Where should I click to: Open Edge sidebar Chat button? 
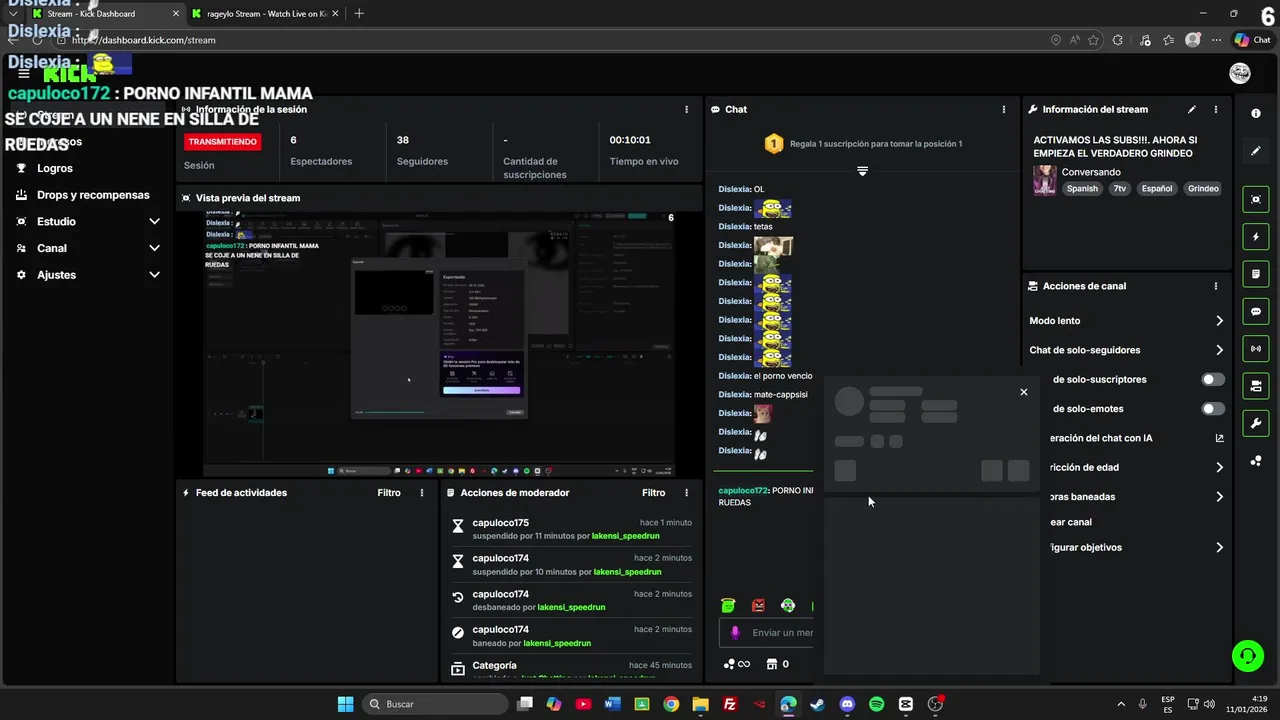pos(1253,40)
